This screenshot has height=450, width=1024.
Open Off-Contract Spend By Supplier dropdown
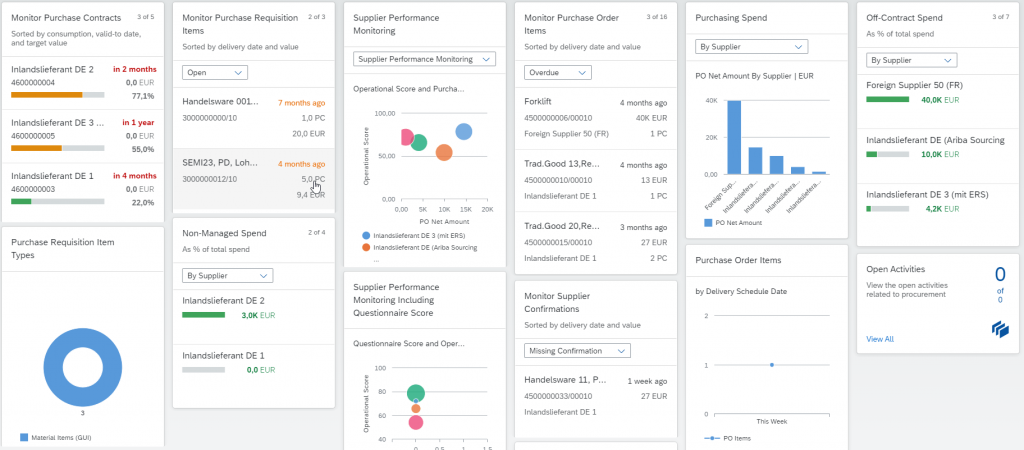click(912, 60)
